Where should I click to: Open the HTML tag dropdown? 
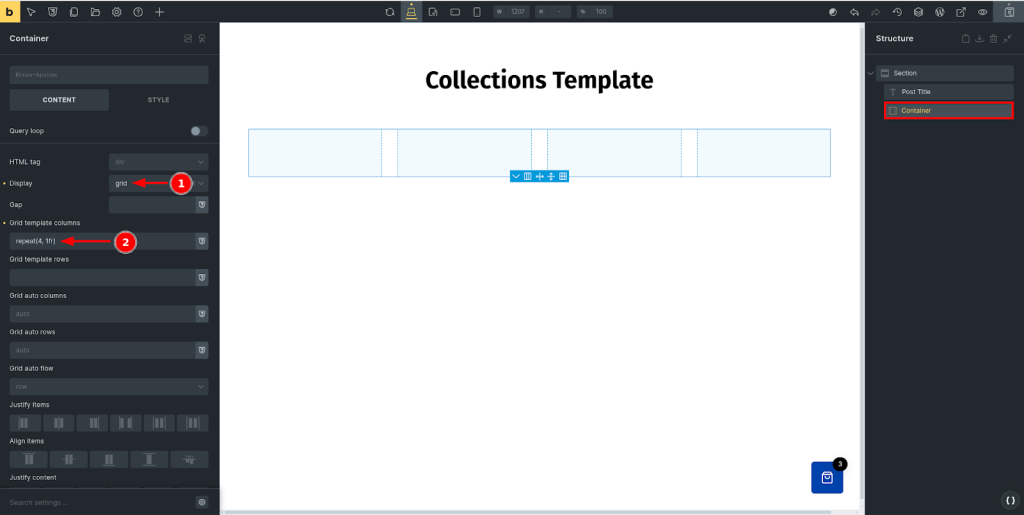(158, 162)
